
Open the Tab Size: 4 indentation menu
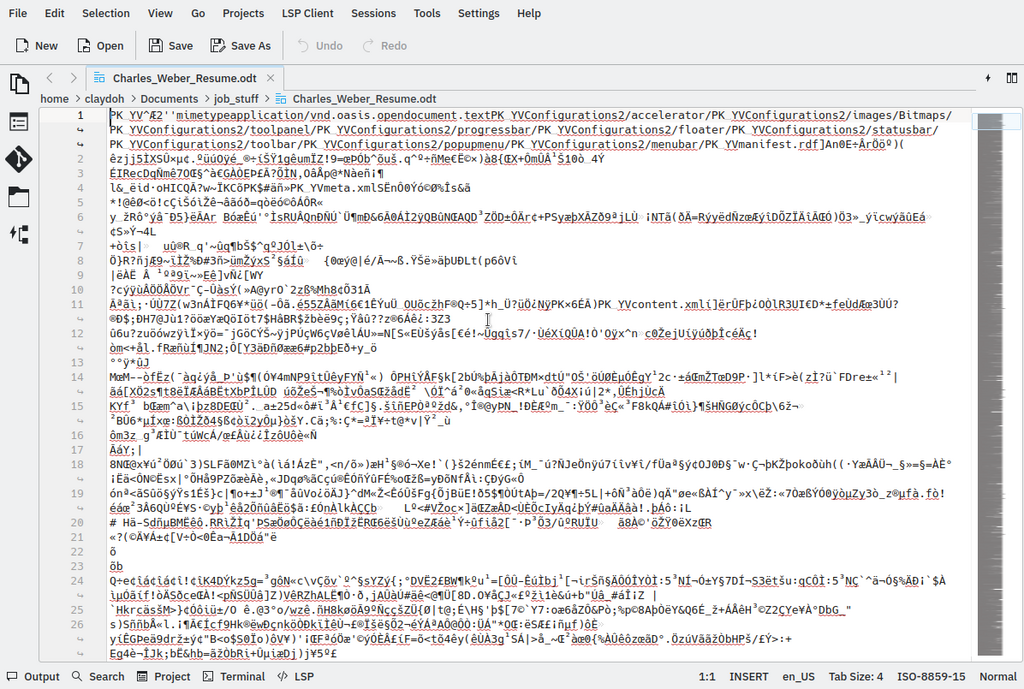click(x=855, y=677)
